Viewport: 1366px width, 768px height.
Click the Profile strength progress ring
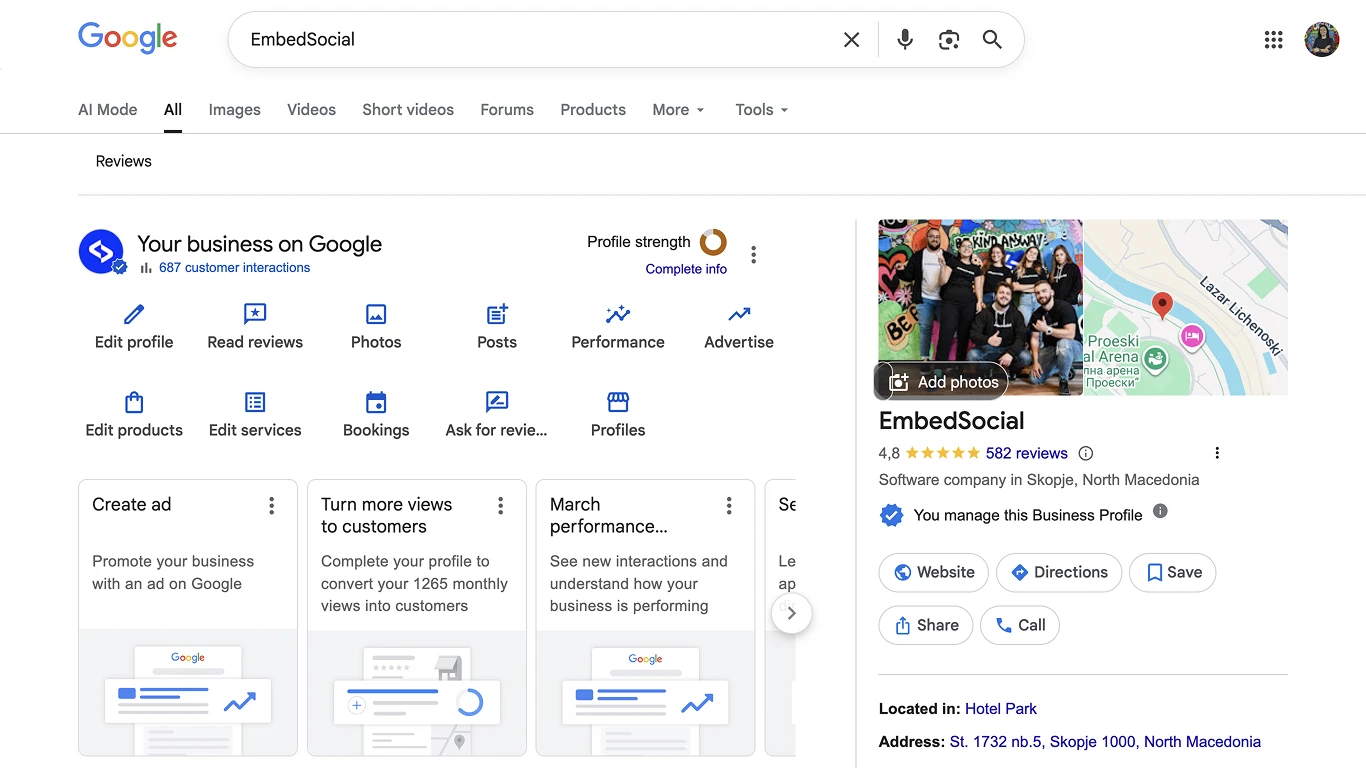[713, 241]
